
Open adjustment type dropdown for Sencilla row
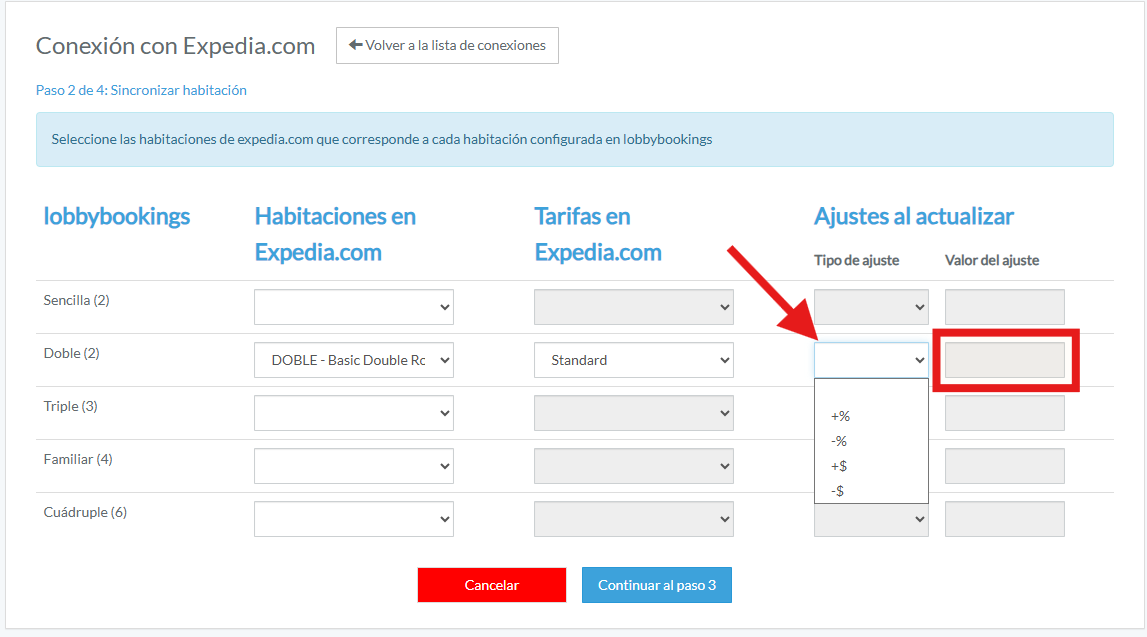[x=871, y=307]
